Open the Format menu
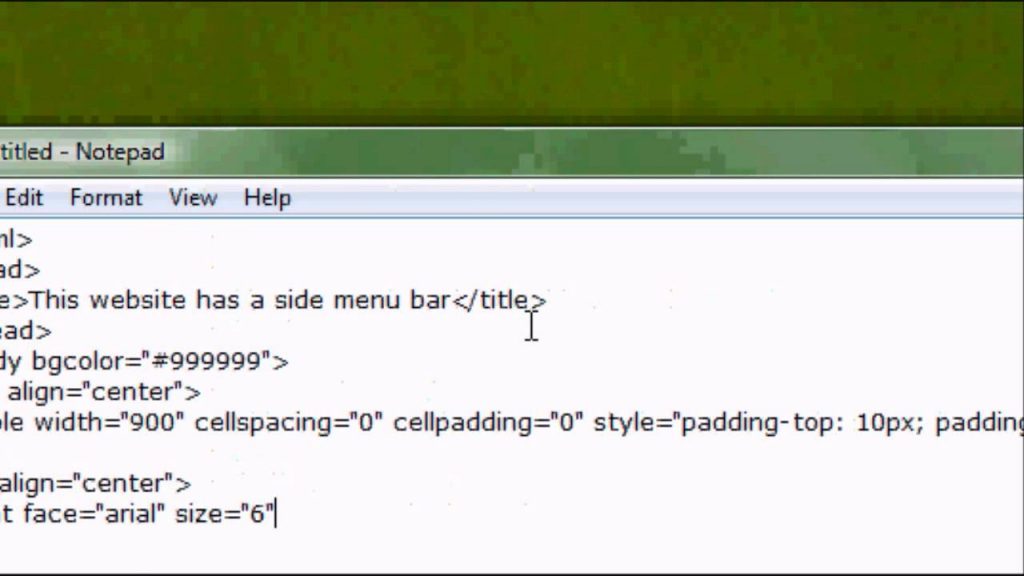Screen dimensions: 1024x576 (105, 197)
